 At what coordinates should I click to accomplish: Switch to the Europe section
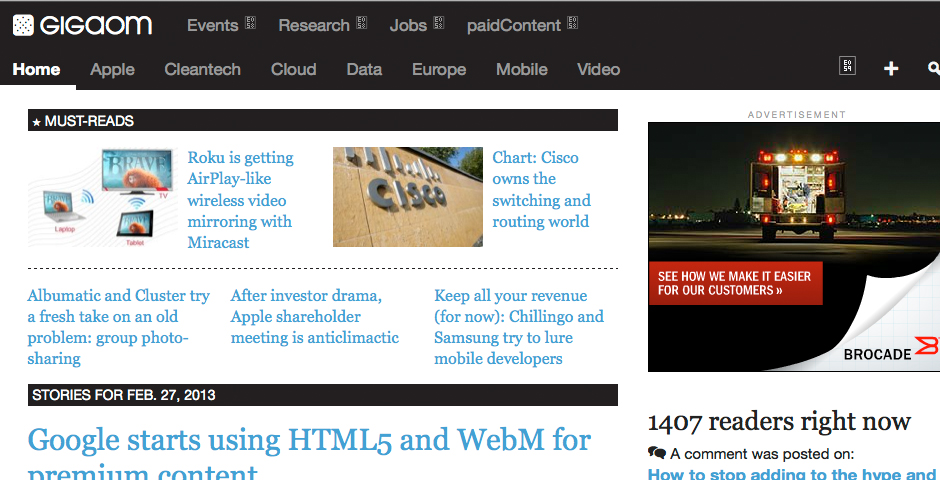click(x=439, y=70)
